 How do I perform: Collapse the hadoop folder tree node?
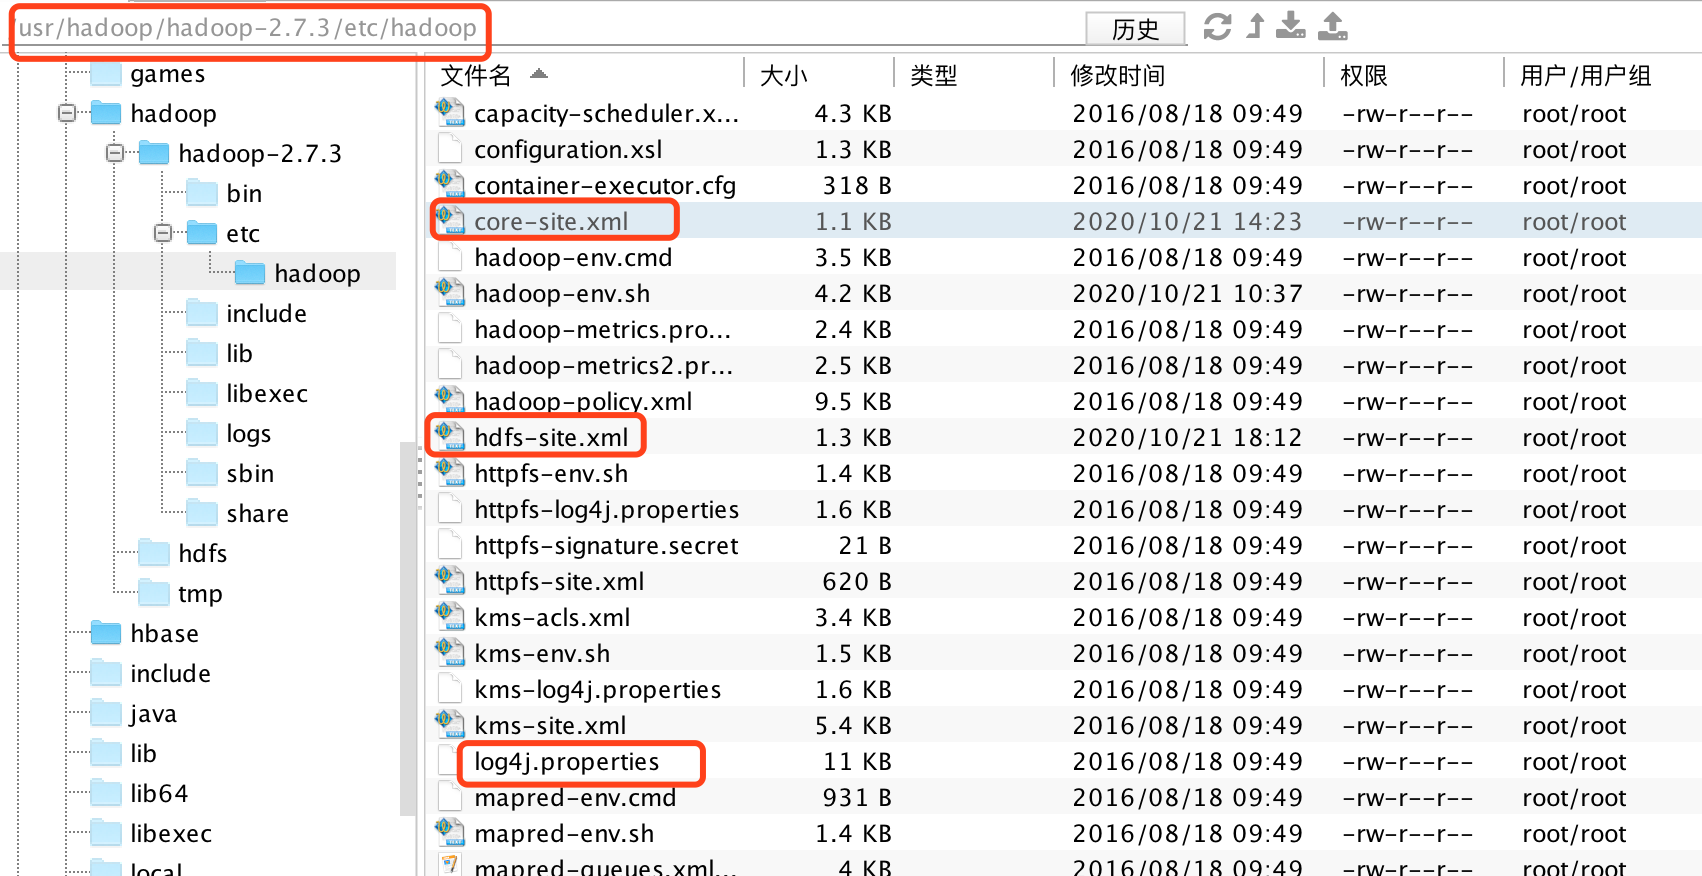pyautogui.click(x=67, y=113)
